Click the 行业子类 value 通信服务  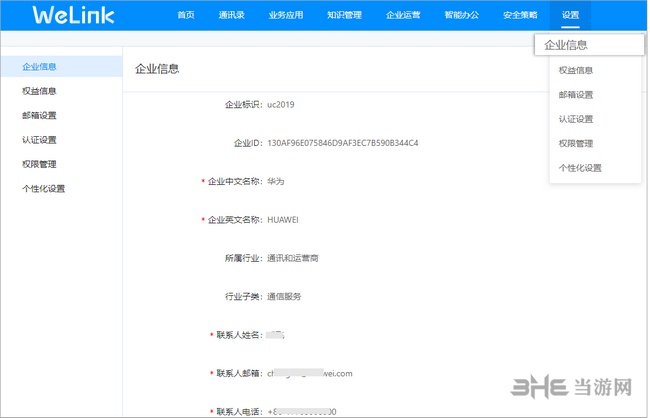284,296
